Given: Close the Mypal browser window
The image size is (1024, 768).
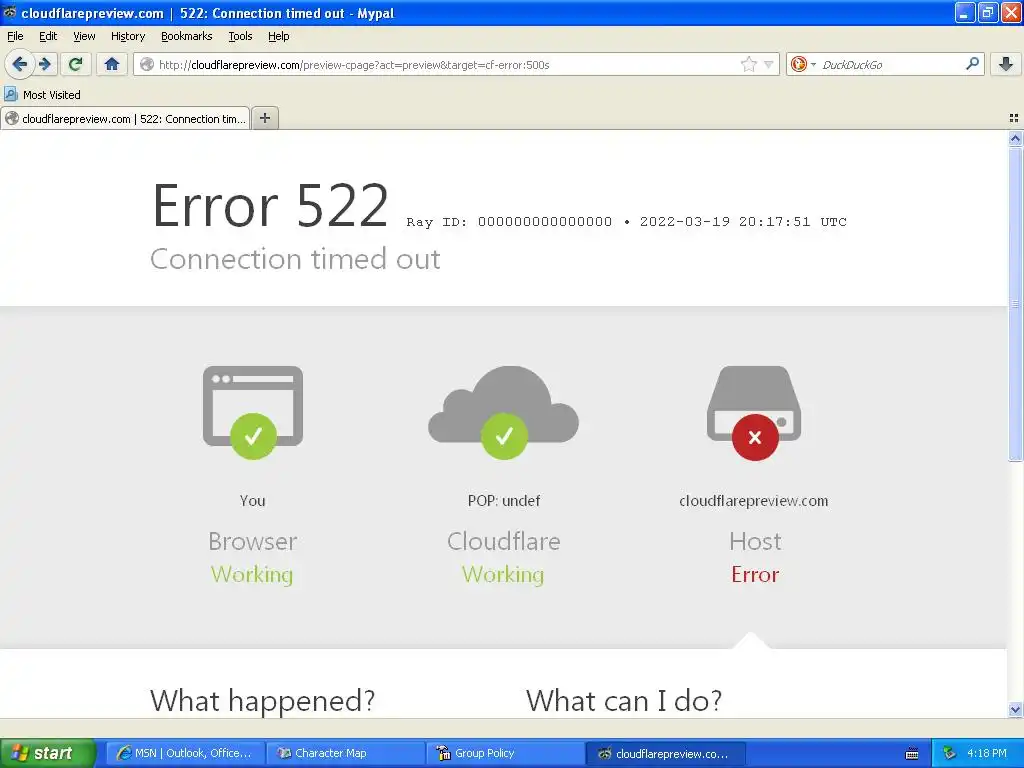Looking at the screenshot, I should pos(1011,12).
